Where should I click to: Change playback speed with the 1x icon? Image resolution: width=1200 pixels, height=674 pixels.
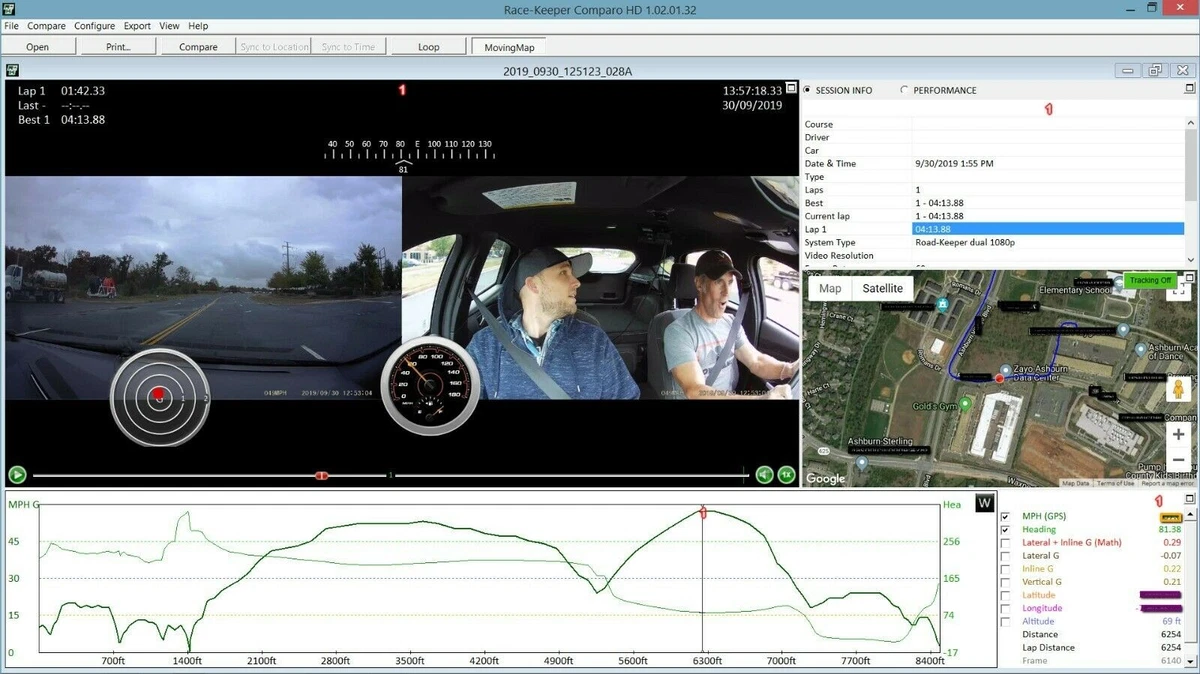(x=787, y=475)
